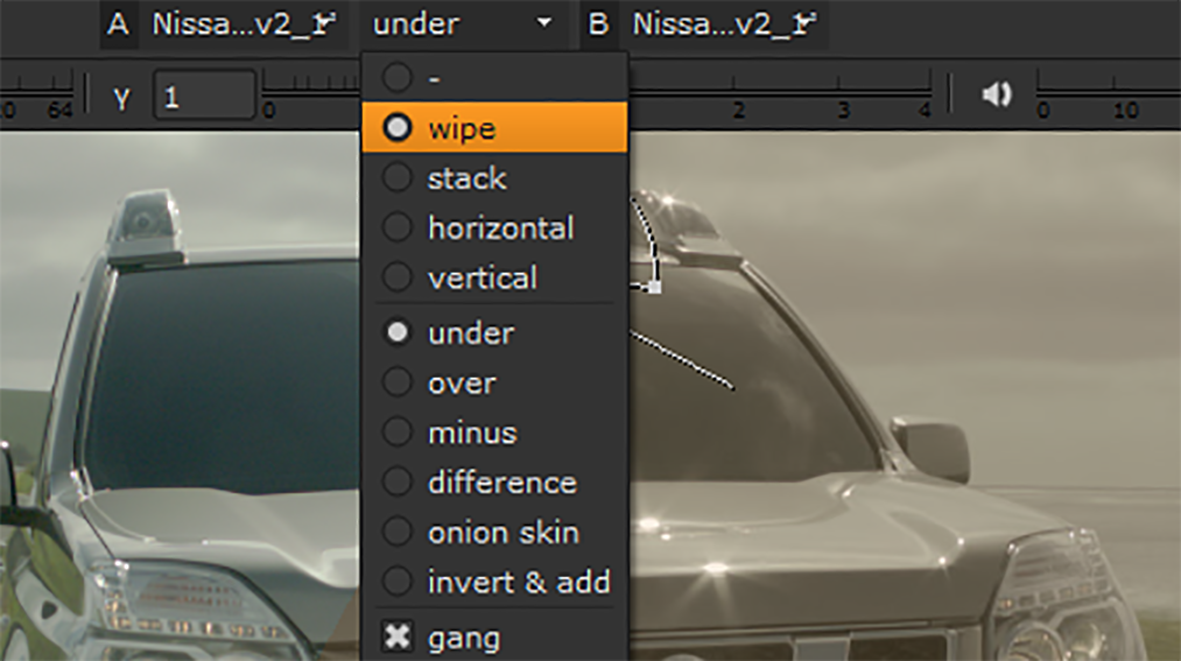
Task: Toggle the 'gang' checkbox
Action: [x=396, y=636]
